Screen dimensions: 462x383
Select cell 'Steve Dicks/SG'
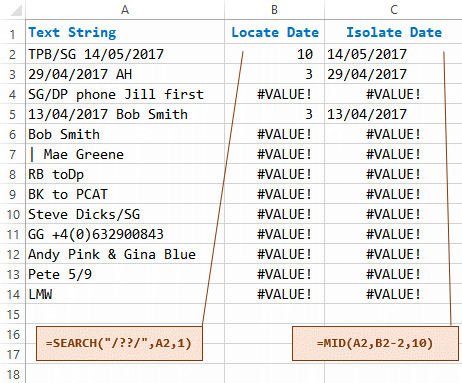[125, 214]
